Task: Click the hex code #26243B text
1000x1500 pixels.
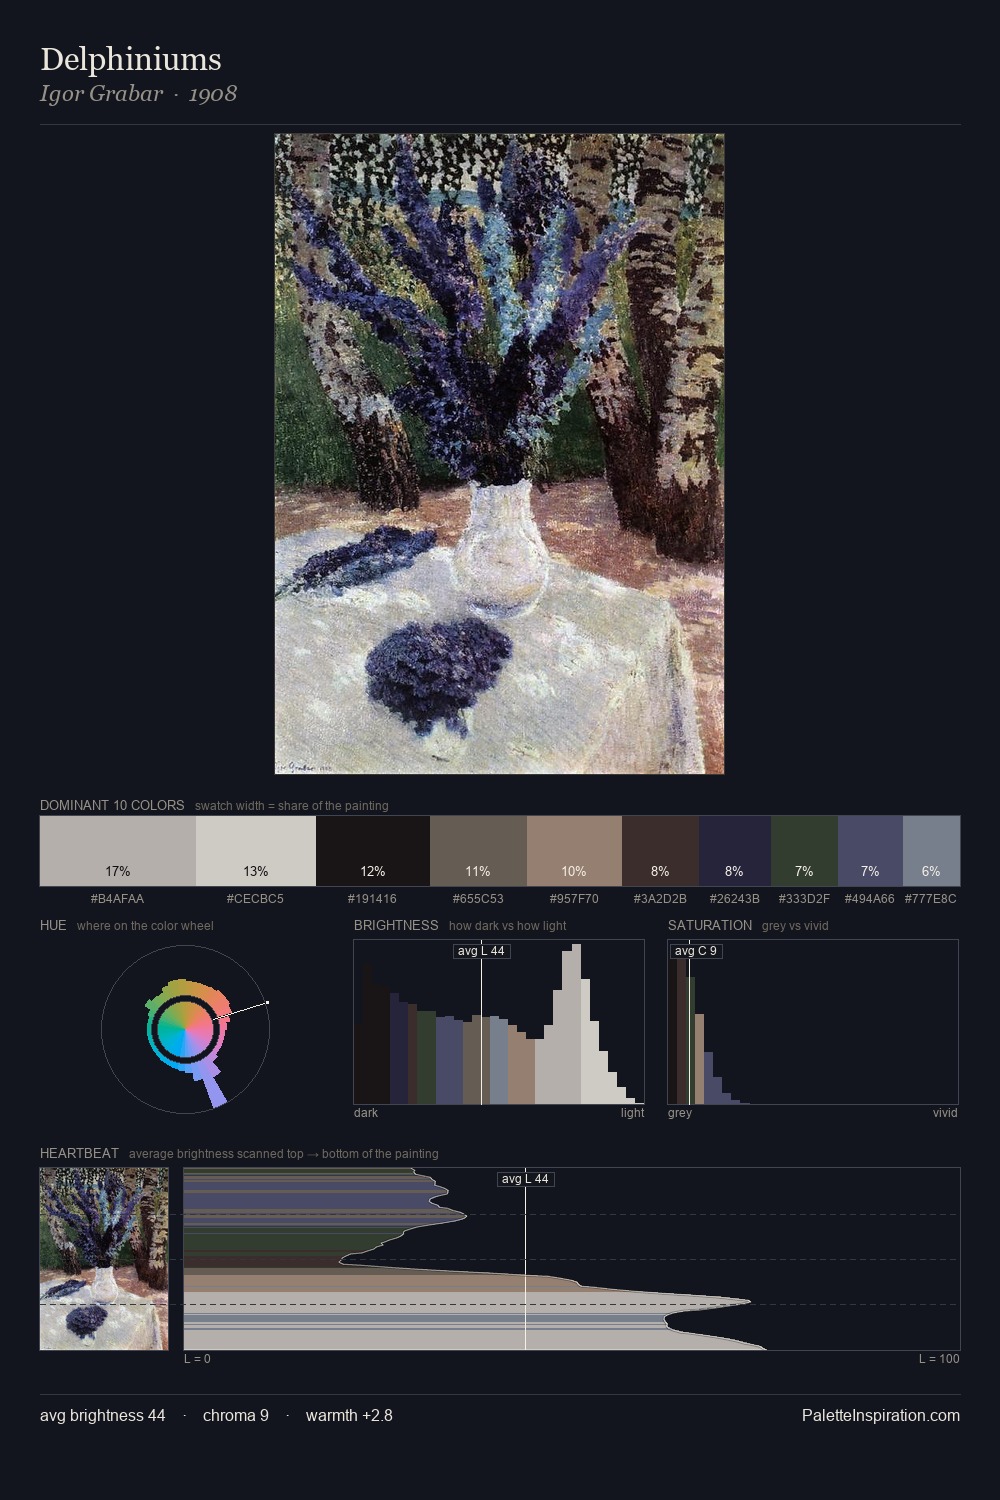Action: point(735,899)
